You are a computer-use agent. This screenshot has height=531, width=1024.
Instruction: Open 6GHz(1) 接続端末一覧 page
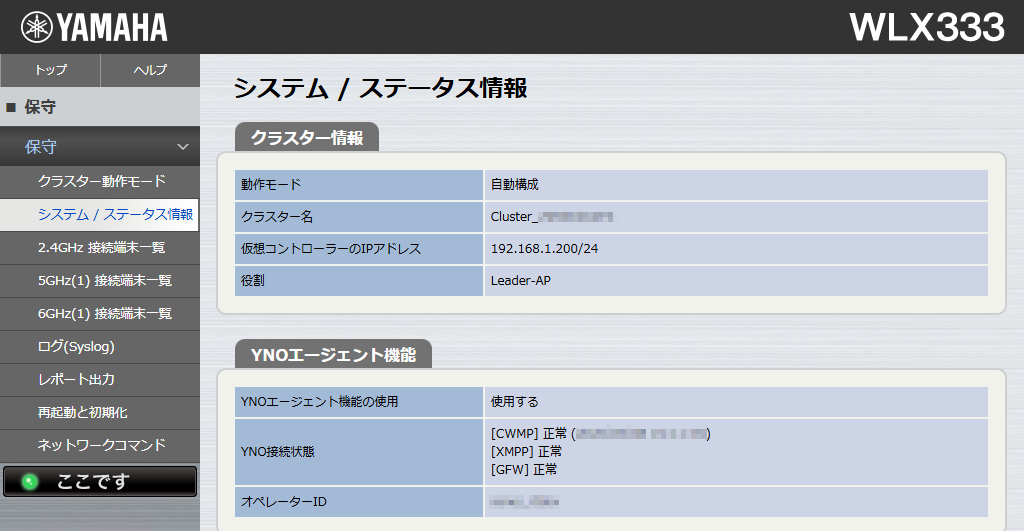[x=100, y=314]
